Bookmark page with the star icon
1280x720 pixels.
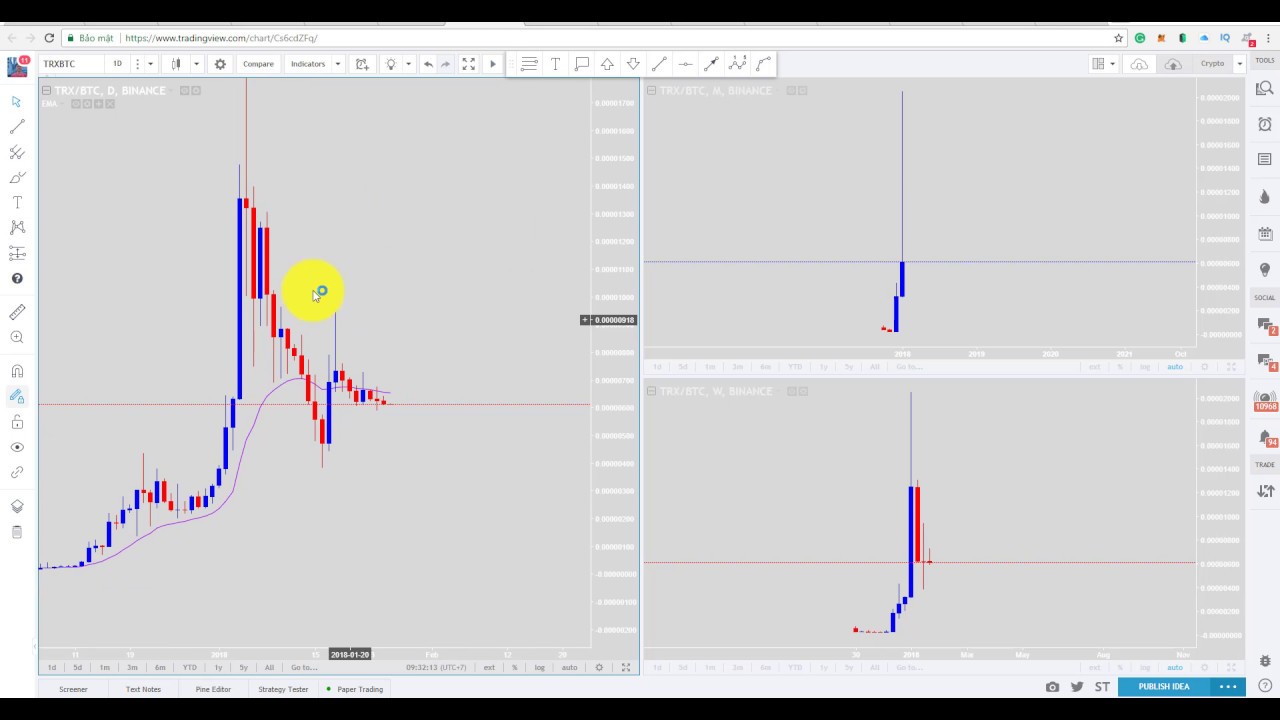pos(1119,38)
